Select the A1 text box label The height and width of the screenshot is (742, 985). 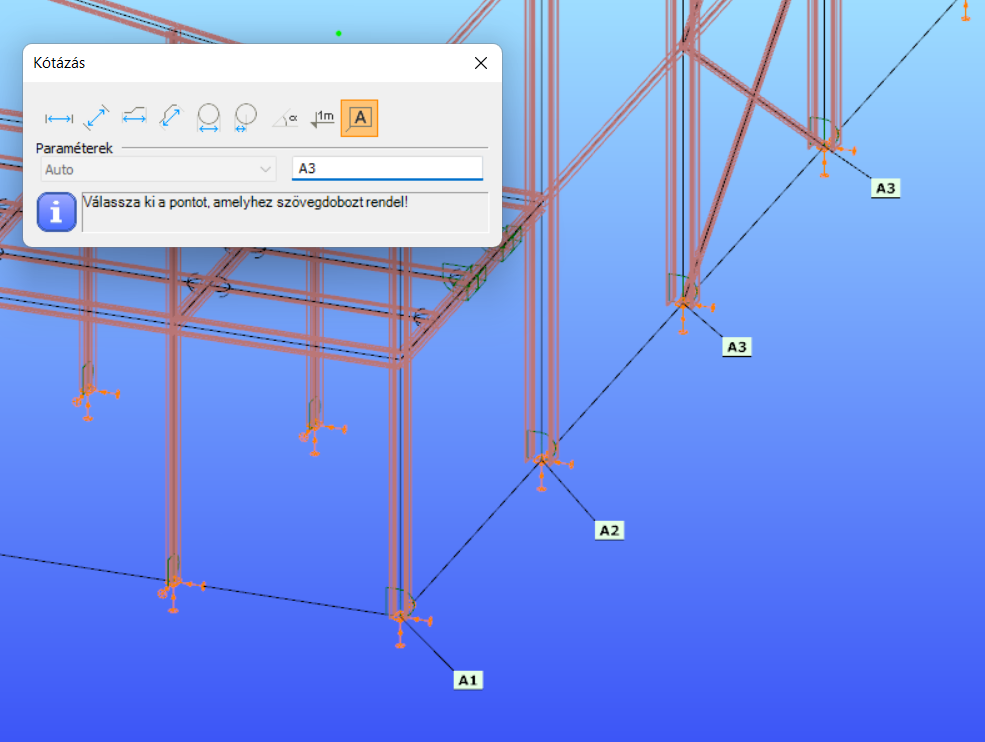(x=468, y=680)
